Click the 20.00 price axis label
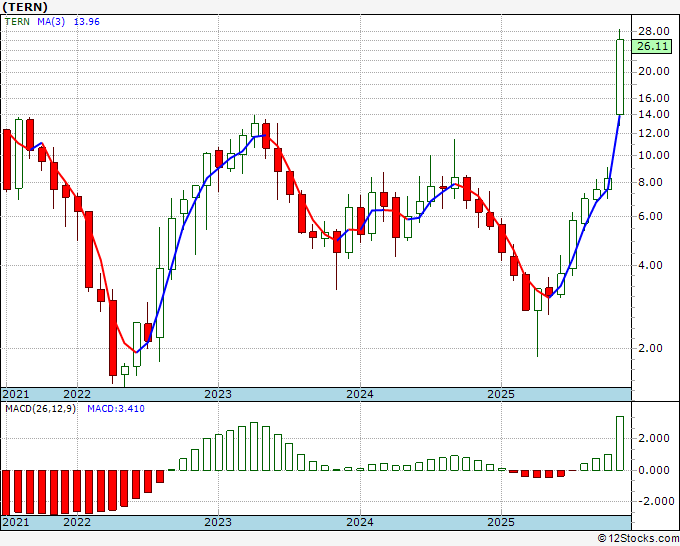 [x=654, y=71]
